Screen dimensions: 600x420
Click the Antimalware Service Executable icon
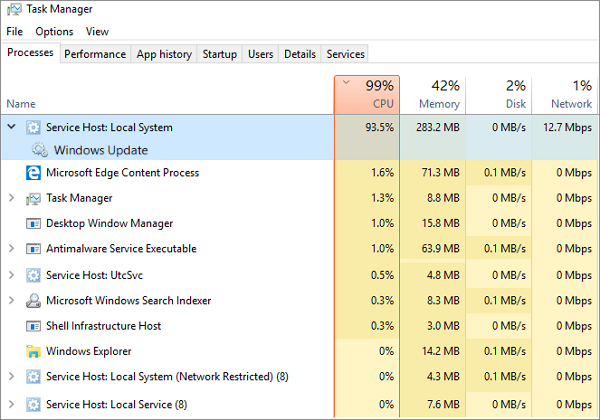(33, 249)
